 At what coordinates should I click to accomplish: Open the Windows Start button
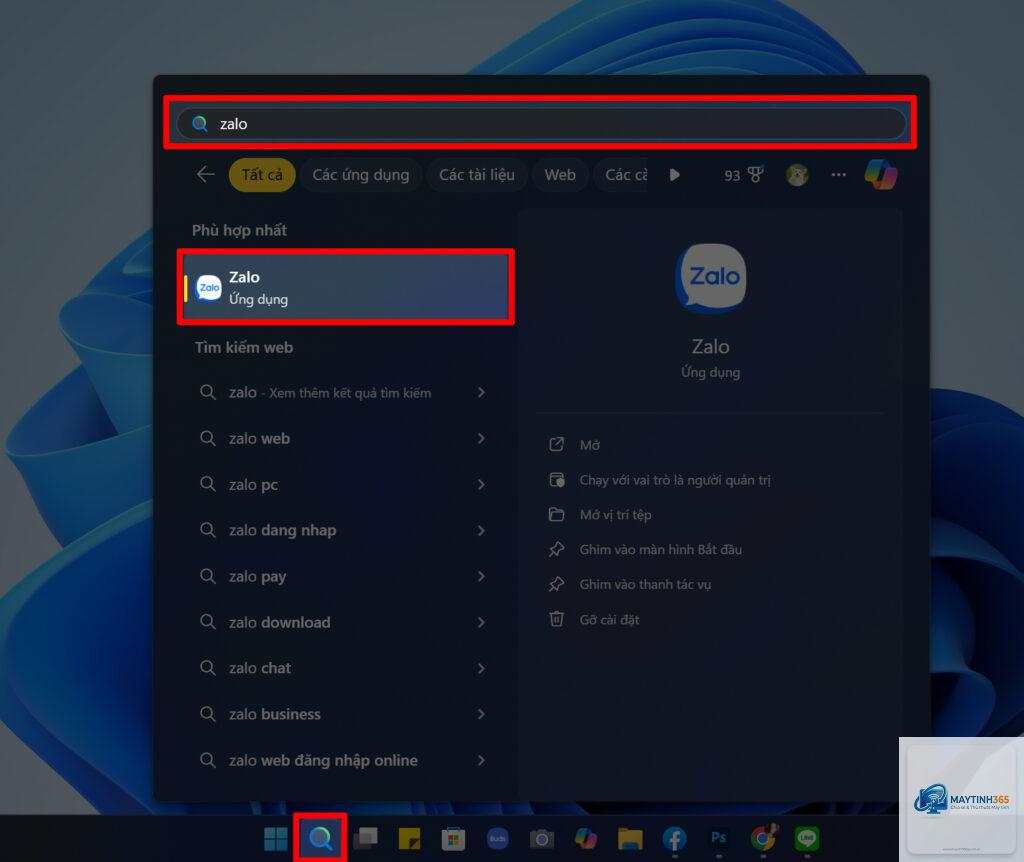[x=276, y=838]
